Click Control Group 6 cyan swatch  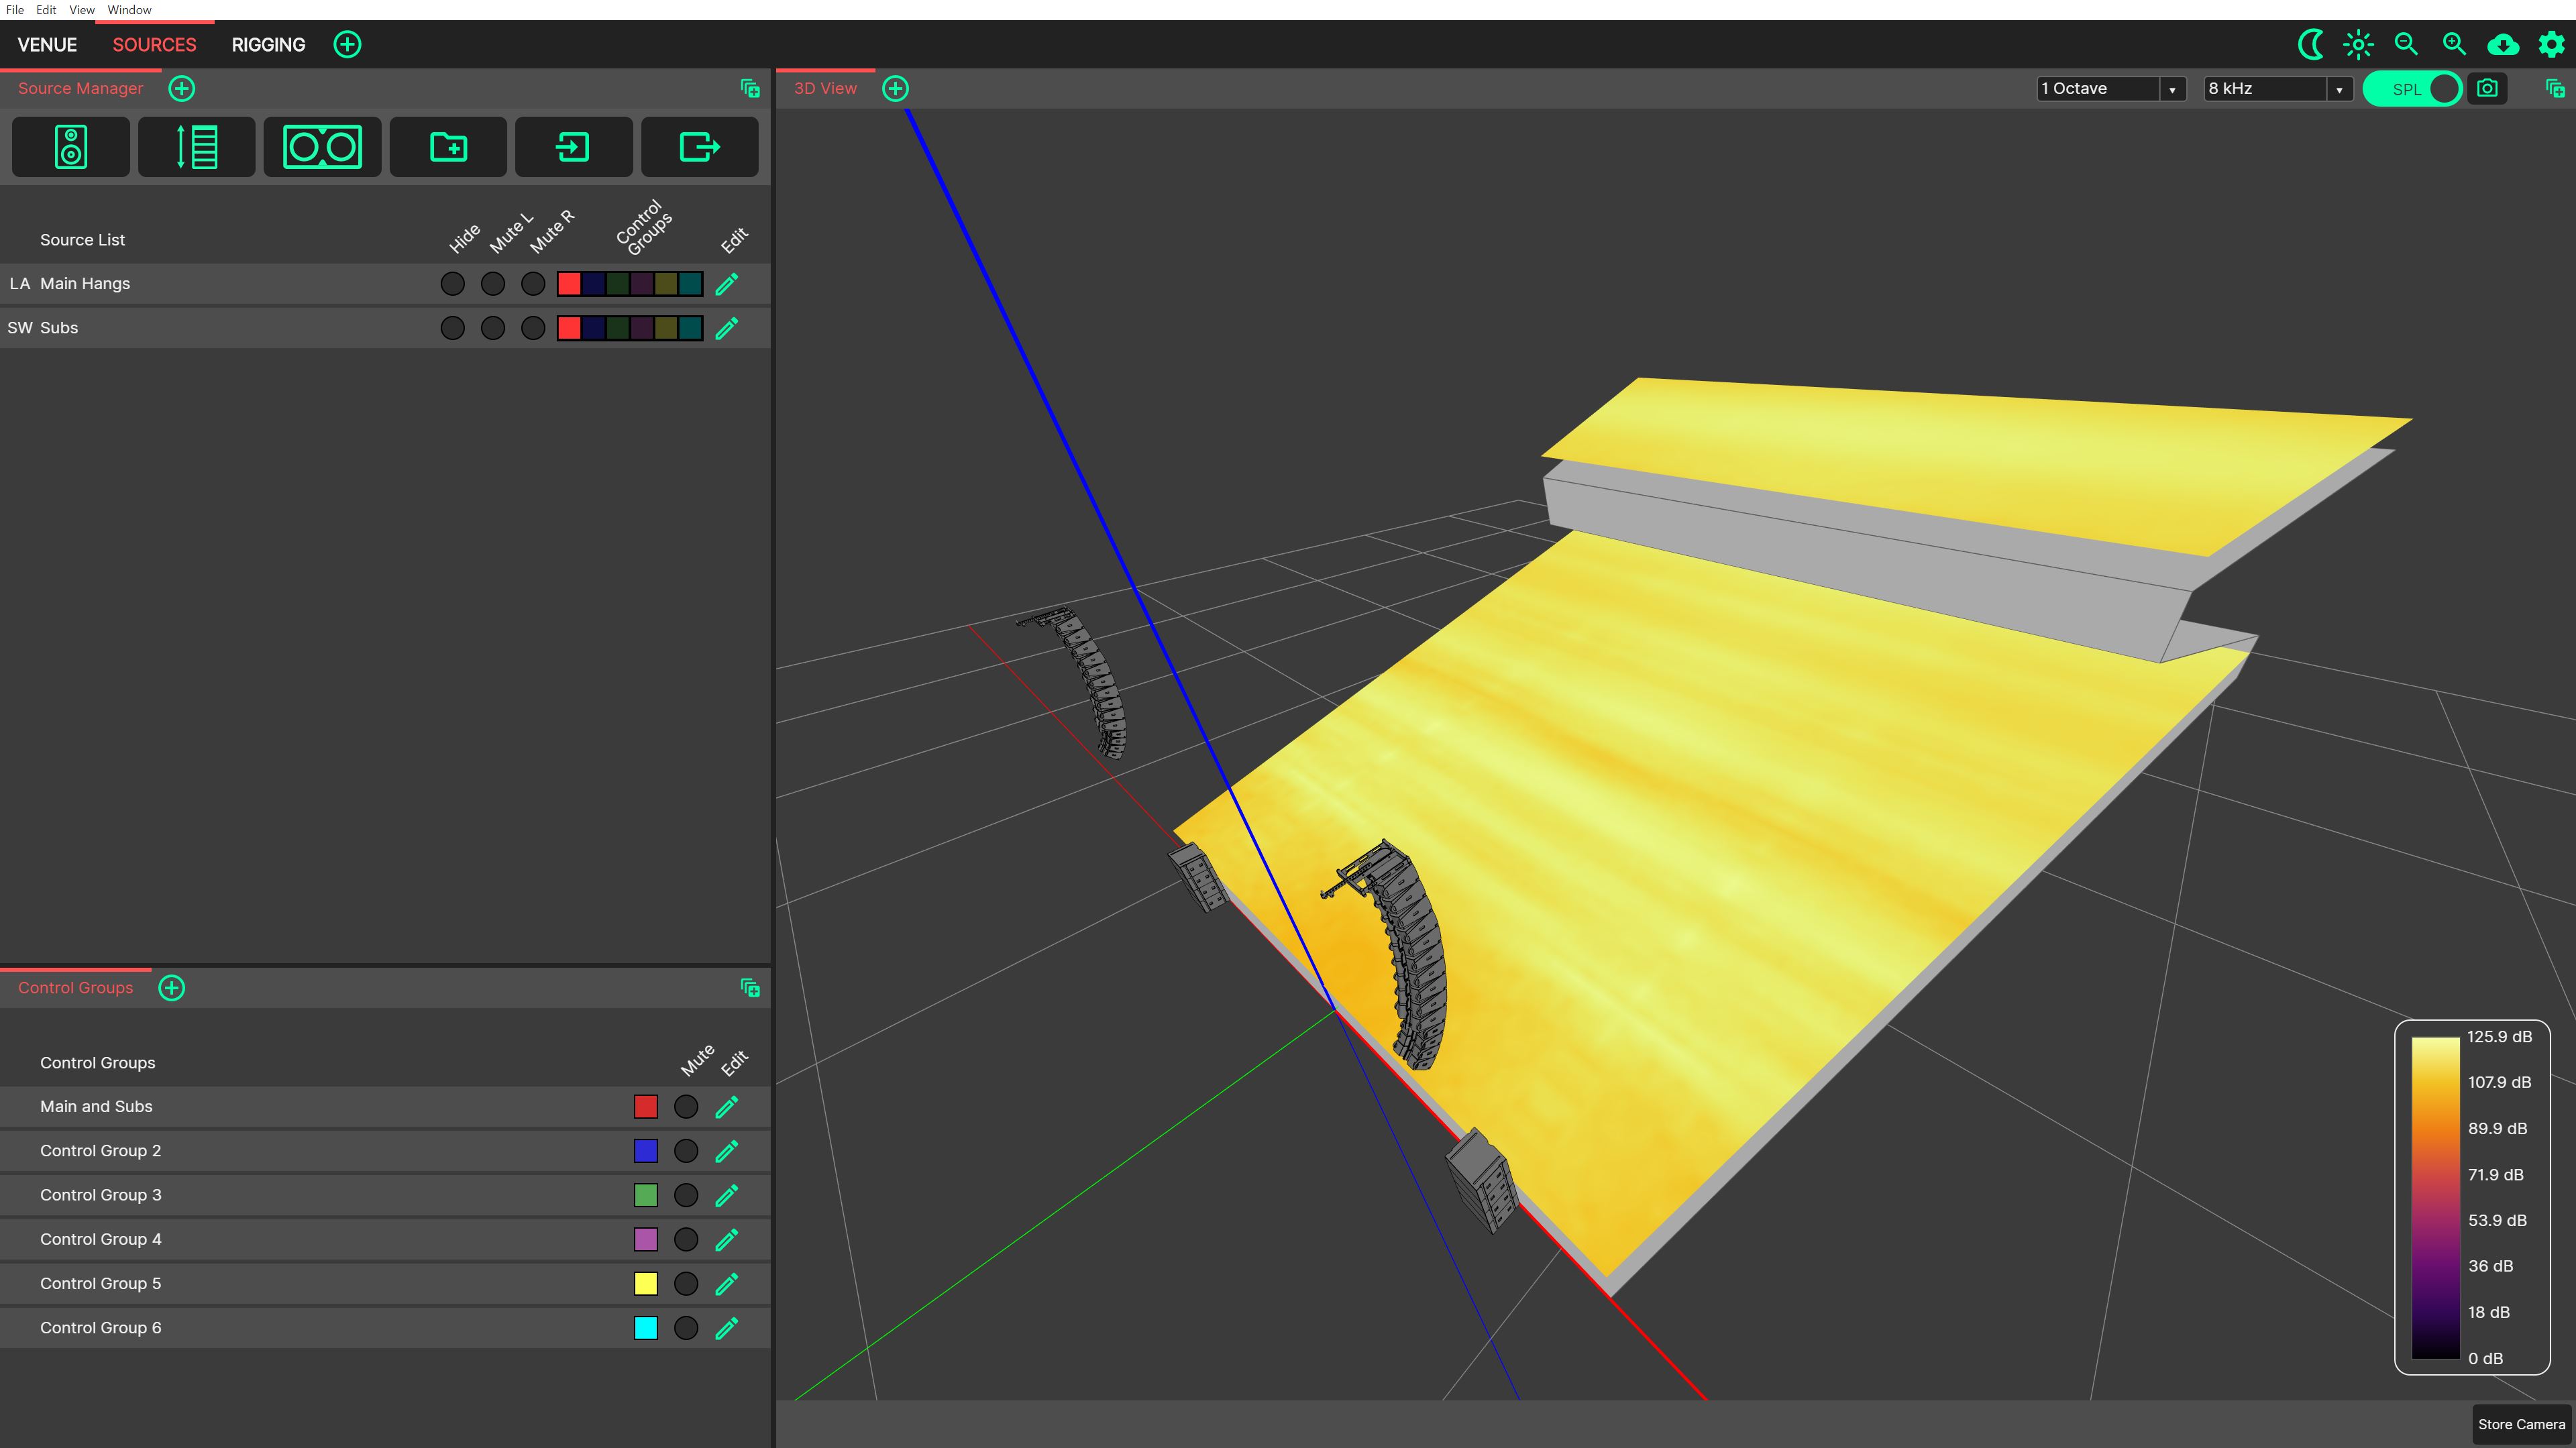(646, 1328)
